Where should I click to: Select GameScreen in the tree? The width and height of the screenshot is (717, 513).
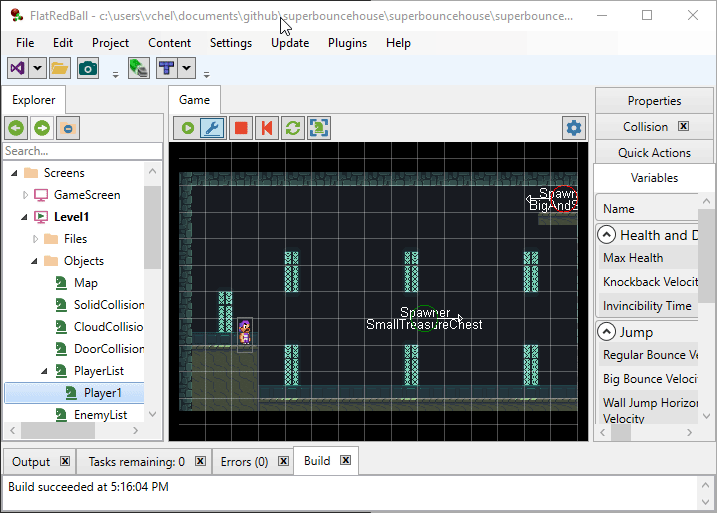point(87,195)
